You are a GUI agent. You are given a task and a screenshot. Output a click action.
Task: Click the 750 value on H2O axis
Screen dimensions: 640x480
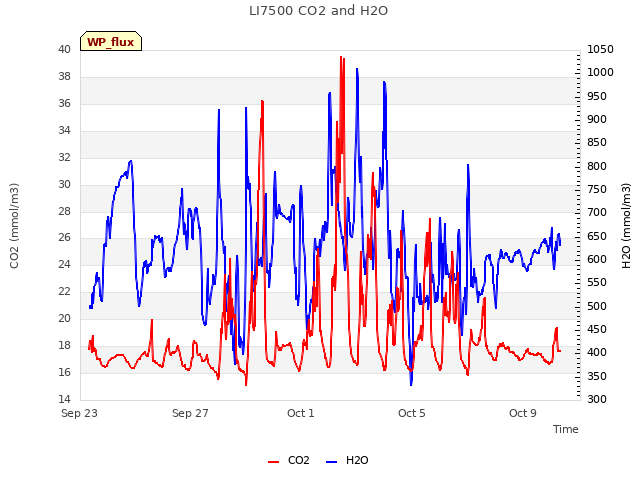point(597,189)
